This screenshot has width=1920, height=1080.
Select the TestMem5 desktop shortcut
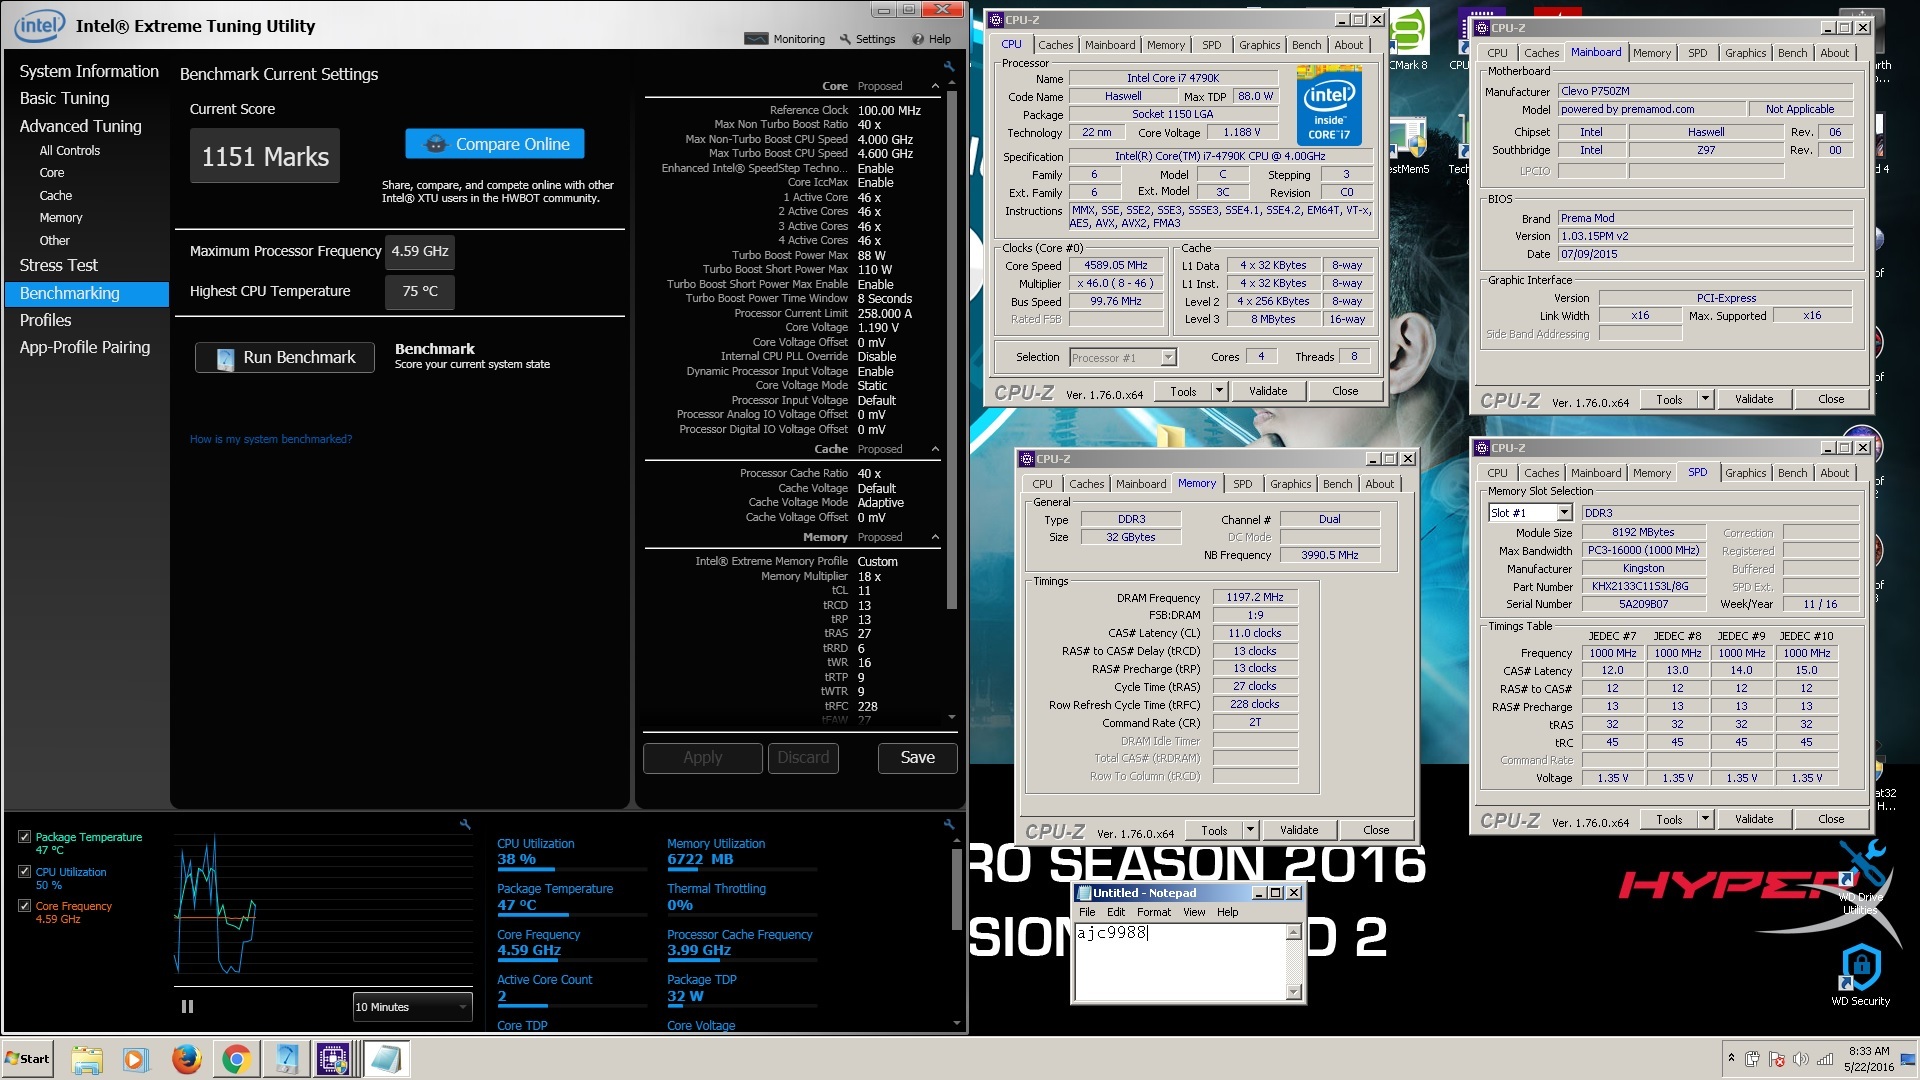[x=1408, y=145]
